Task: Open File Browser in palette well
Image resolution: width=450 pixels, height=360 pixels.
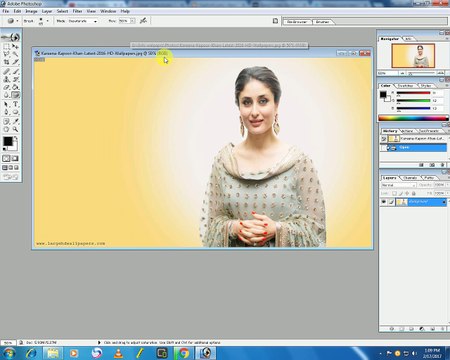Action: pyautogui.click(x=297, y=22)
